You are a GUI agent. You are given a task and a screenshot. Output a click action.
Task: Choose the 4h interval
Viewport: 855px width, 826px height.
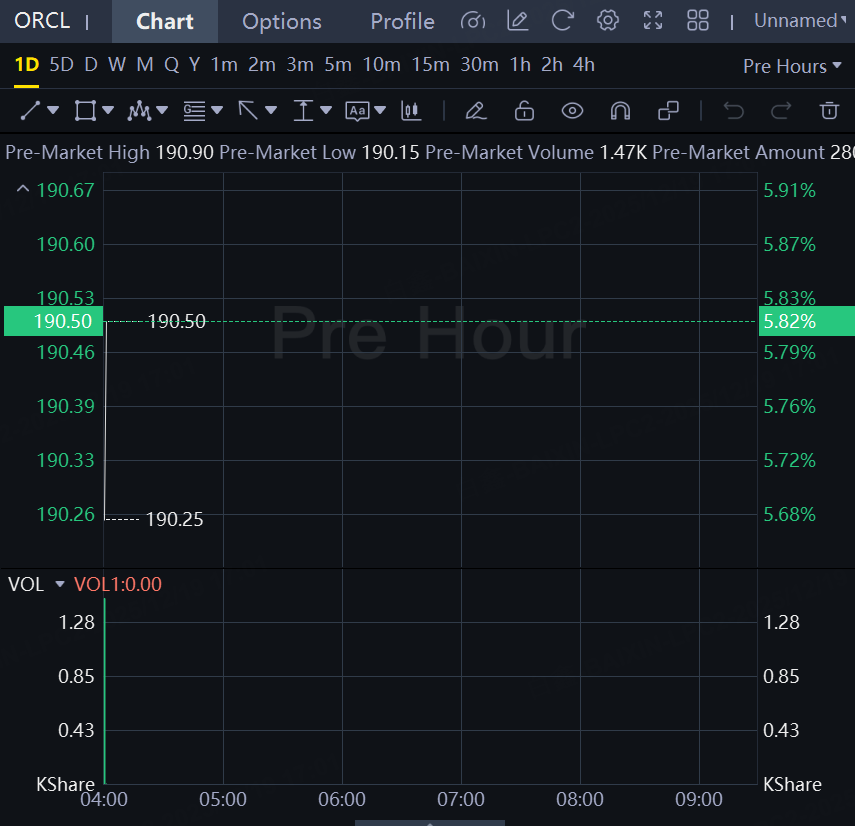click(583, 65)
